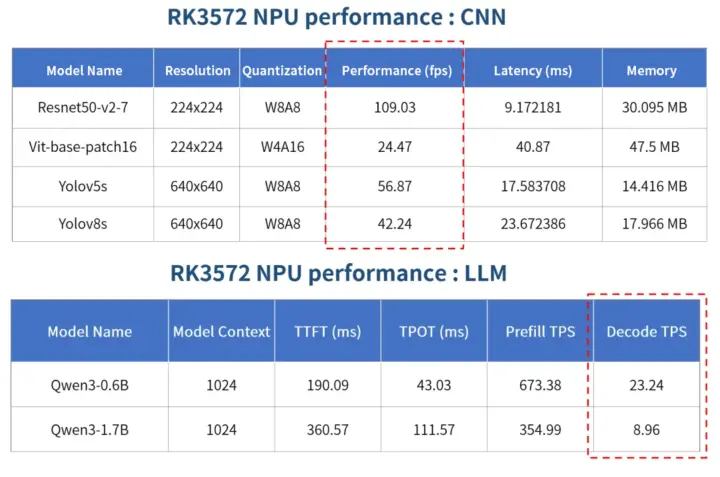
Task: Select the '43.03' TPOT value
Action: tap(434, 385)
